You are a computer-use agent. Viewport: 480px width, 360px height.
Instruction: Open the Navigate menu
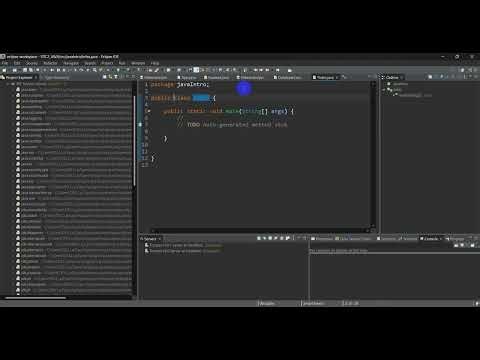[x=71, y=63]
